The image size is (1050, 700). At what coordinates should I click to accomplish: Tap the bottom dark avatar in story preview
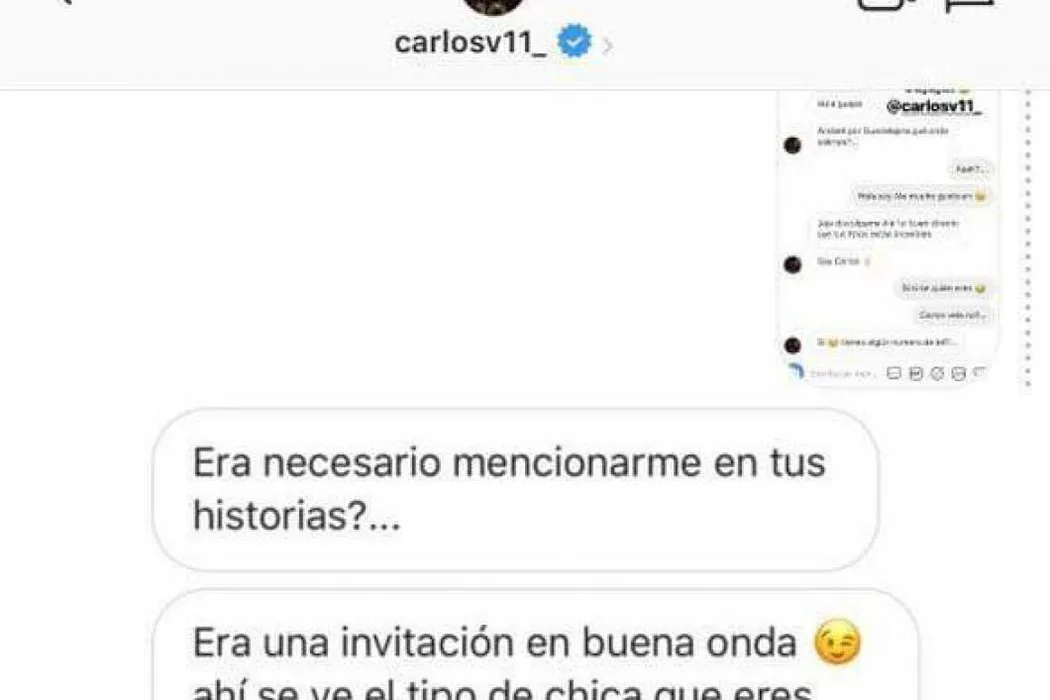point(792,345)
